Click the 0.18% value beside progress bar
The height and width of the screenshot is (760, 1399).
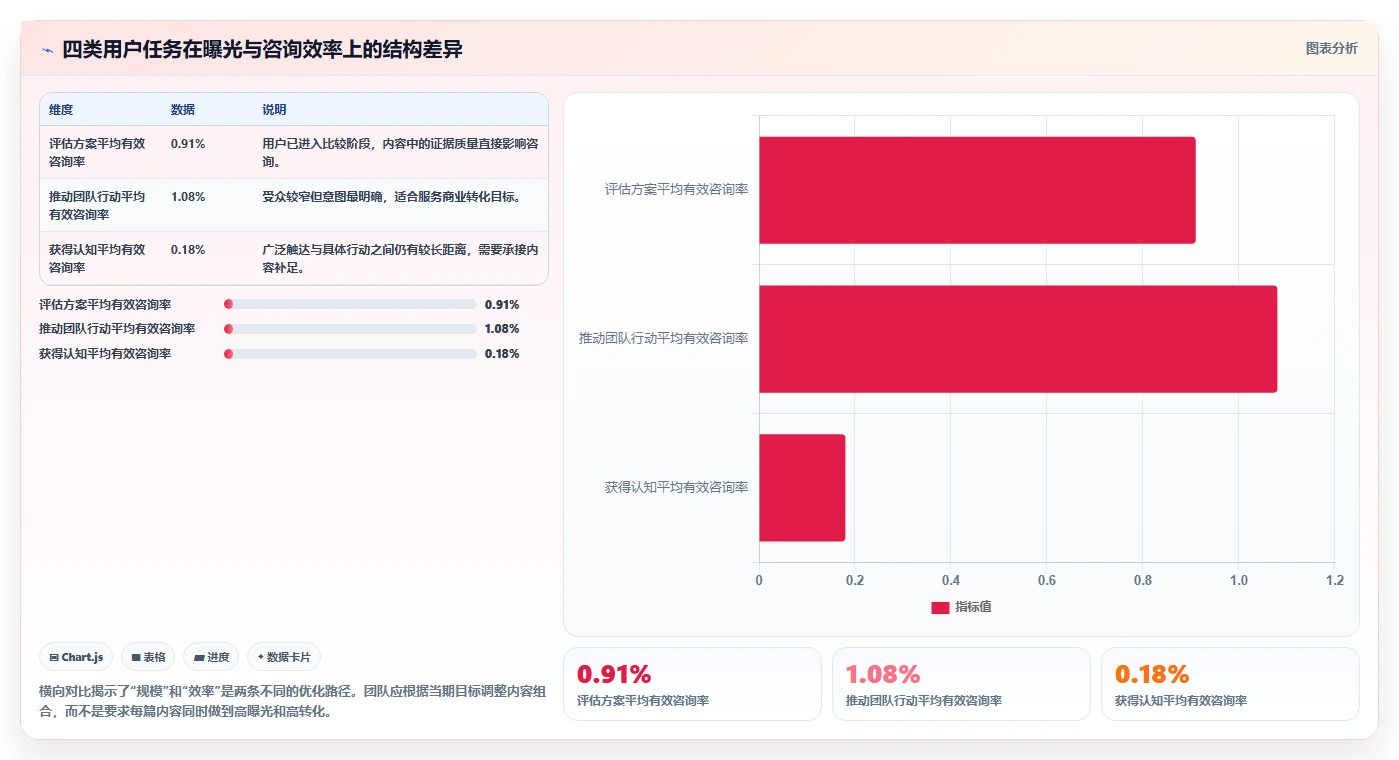coord(502,353)
